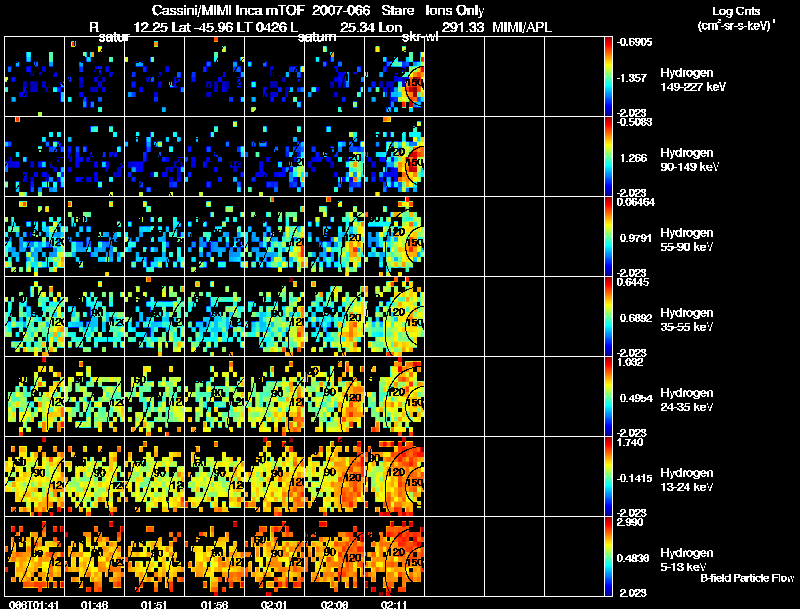800x609 pixels.
Task: Select the 90-149 keV panel at 02:11
Action: click(x=394, y=157)
